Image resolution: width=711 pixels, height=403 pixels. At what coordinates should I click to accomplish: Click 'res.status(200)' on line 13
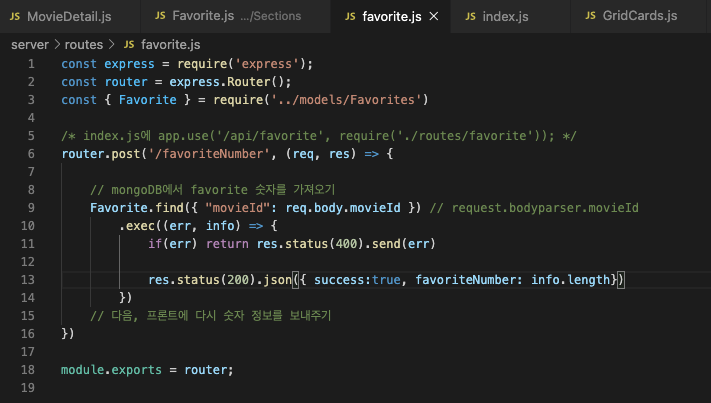coord(202,280)
